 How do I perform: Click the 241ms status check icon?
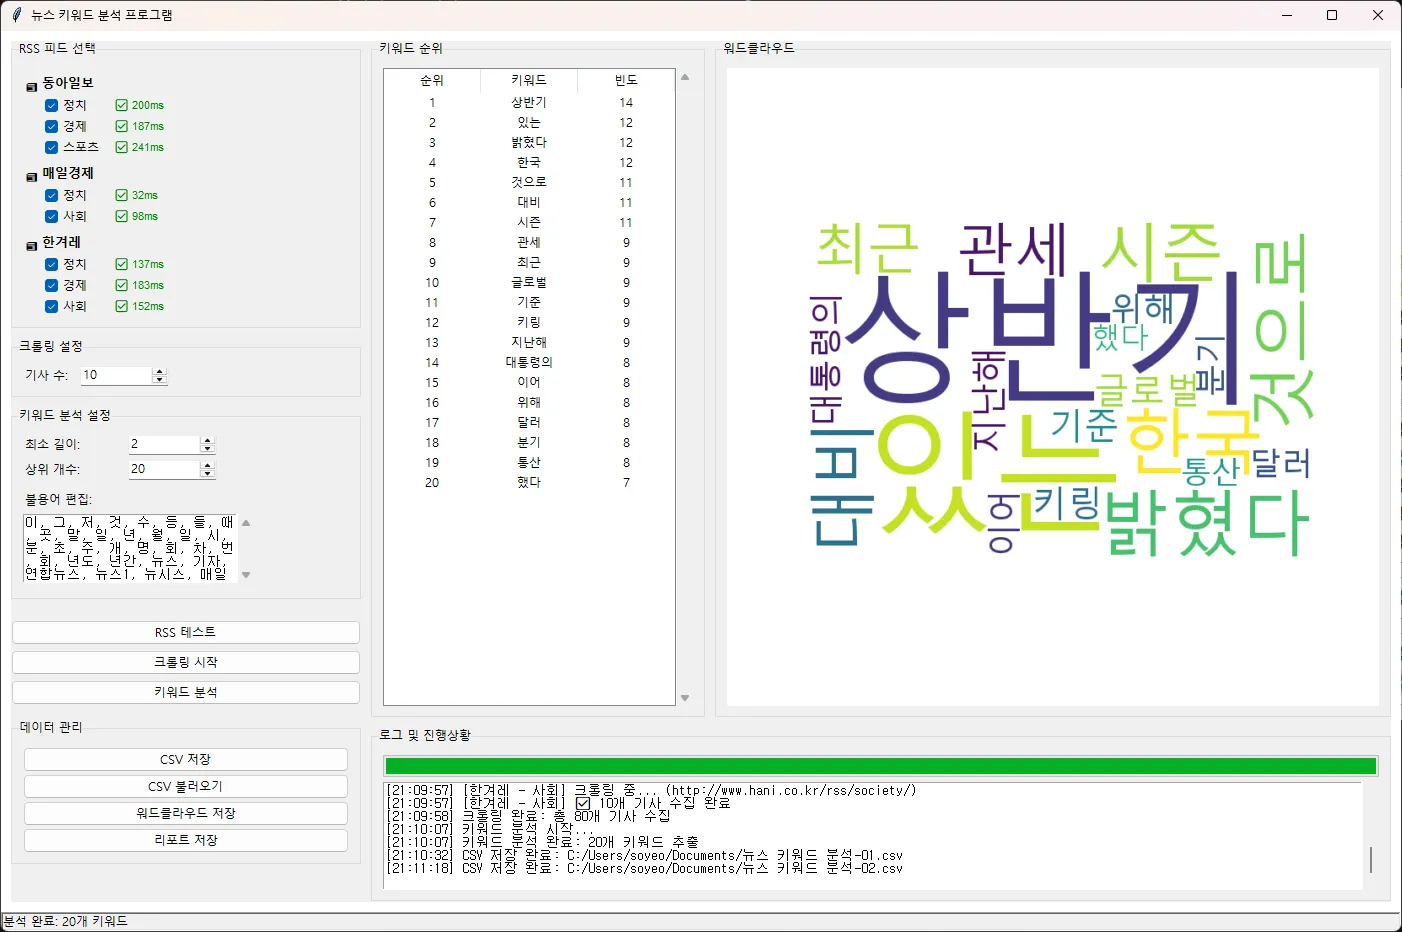[121, 147]
